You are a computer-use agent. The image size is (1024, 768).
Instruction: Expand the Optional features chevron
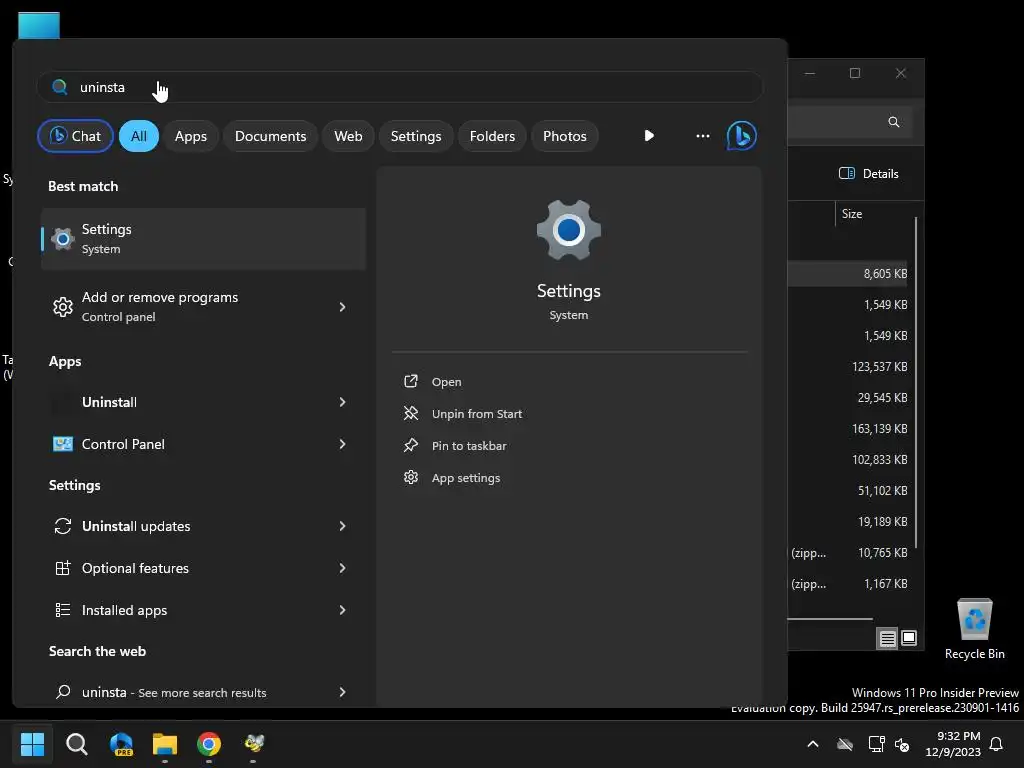point(342,568)
